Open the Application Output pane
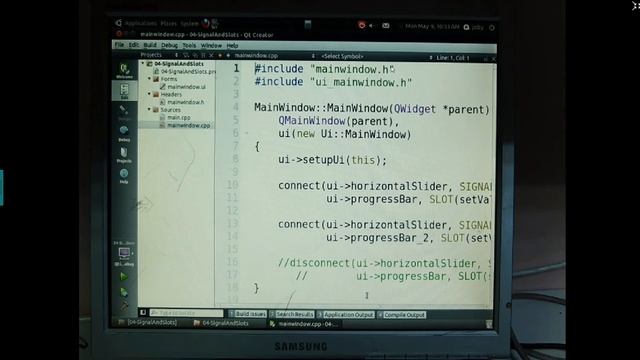This screenshot has height=360, width=640. tap(346, 315)
